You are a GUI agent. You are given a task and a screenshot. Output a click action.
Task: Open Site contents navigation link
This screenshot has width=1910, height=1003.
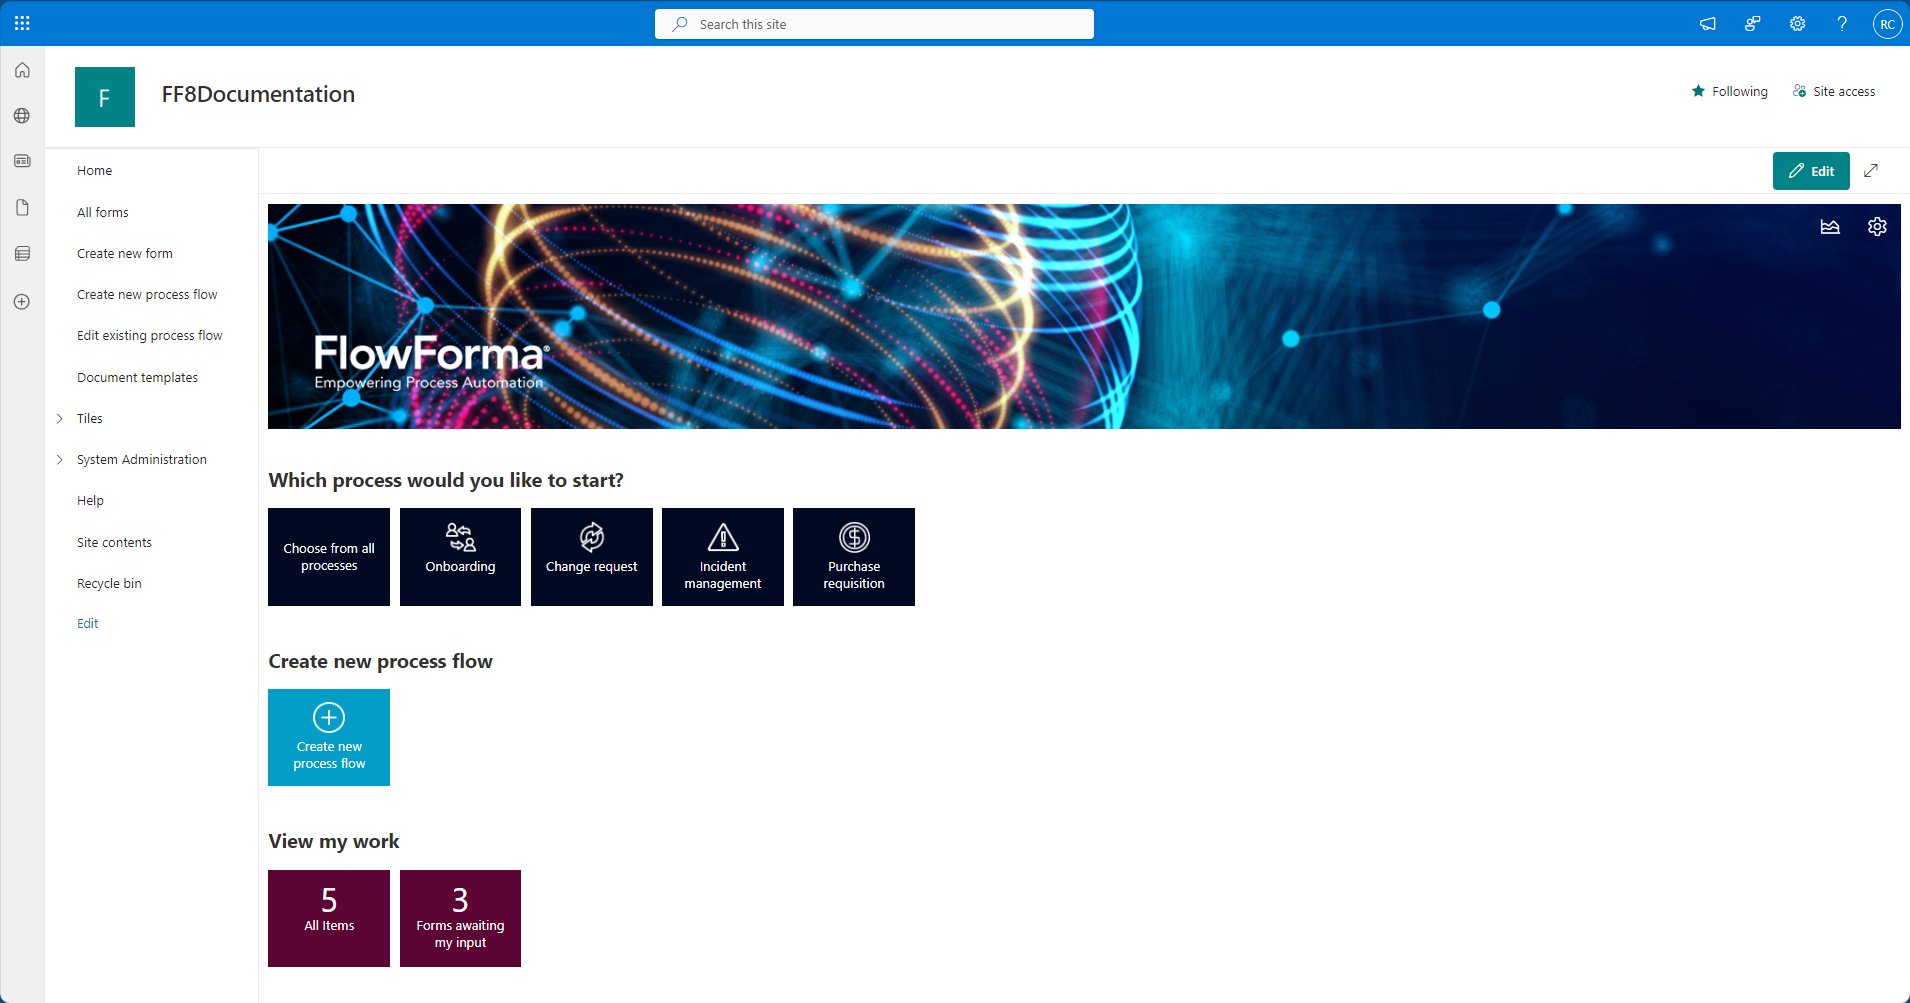click(x=115, y=543)
